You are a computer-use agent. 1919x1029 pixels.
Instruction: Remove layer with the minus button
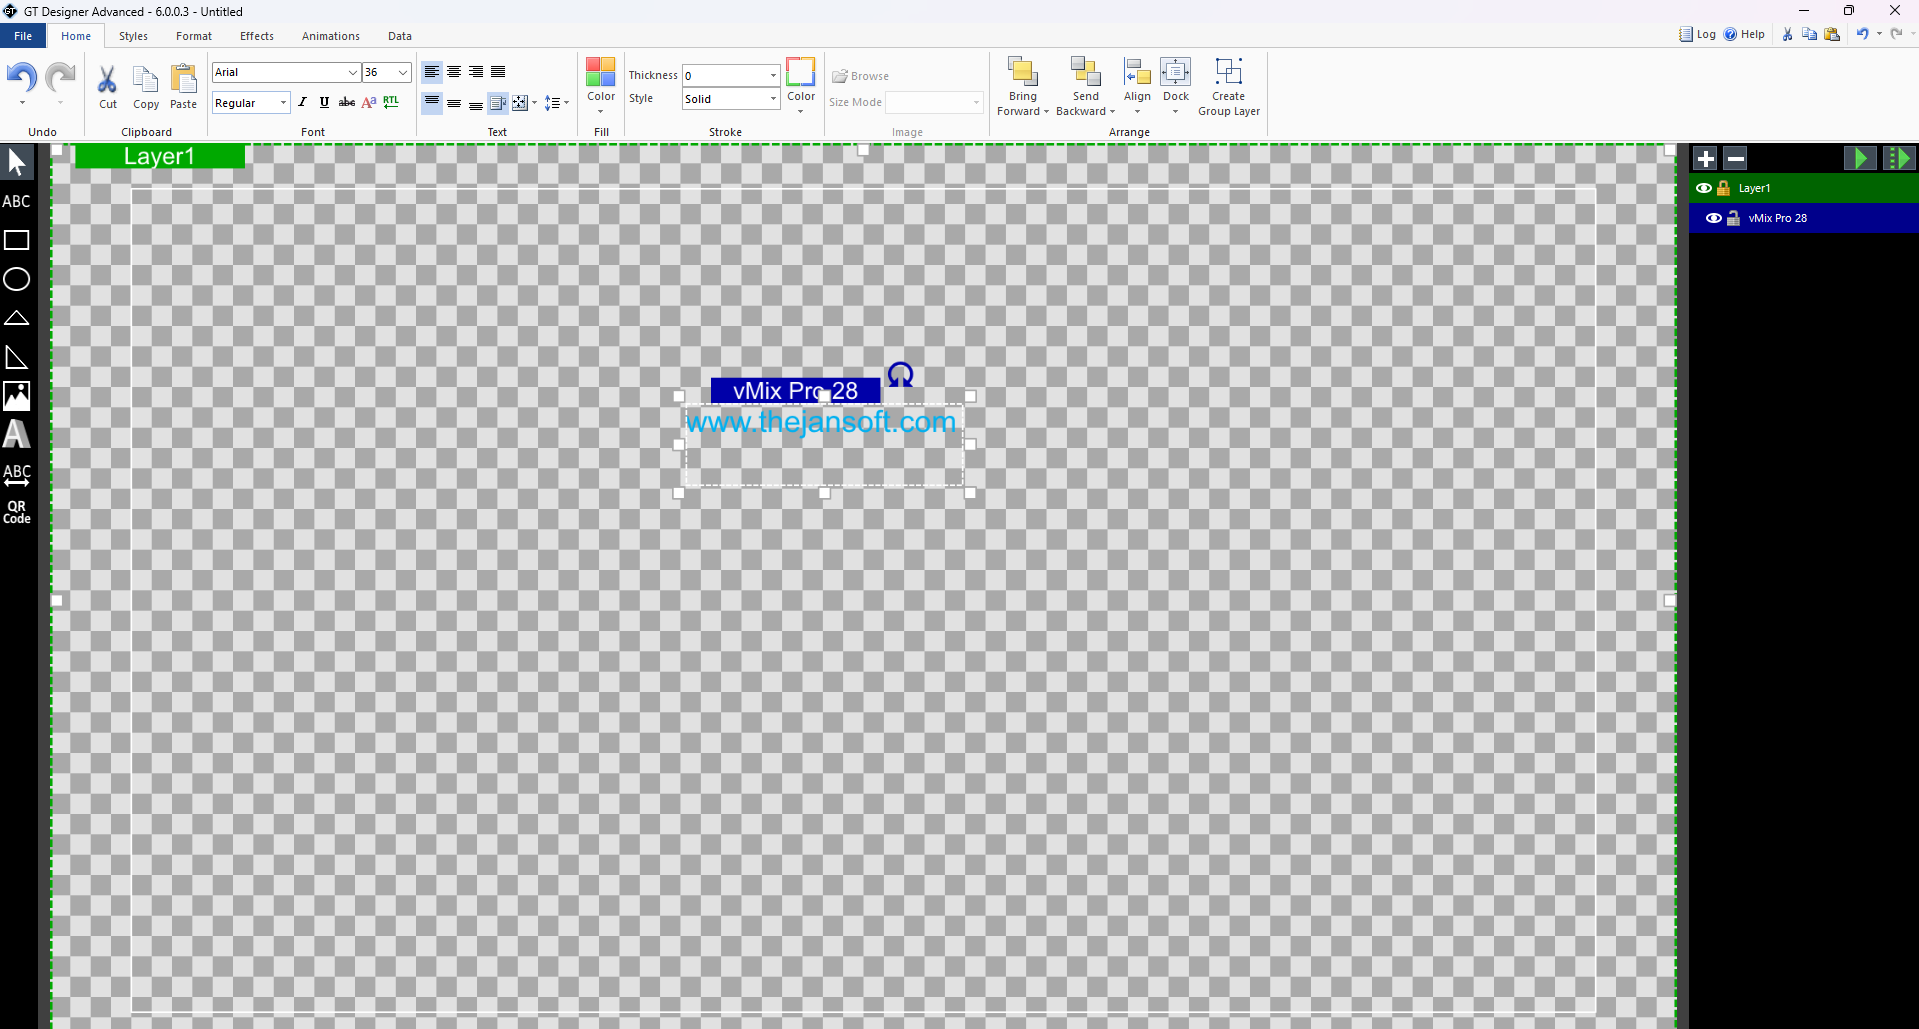[1736, 158]
